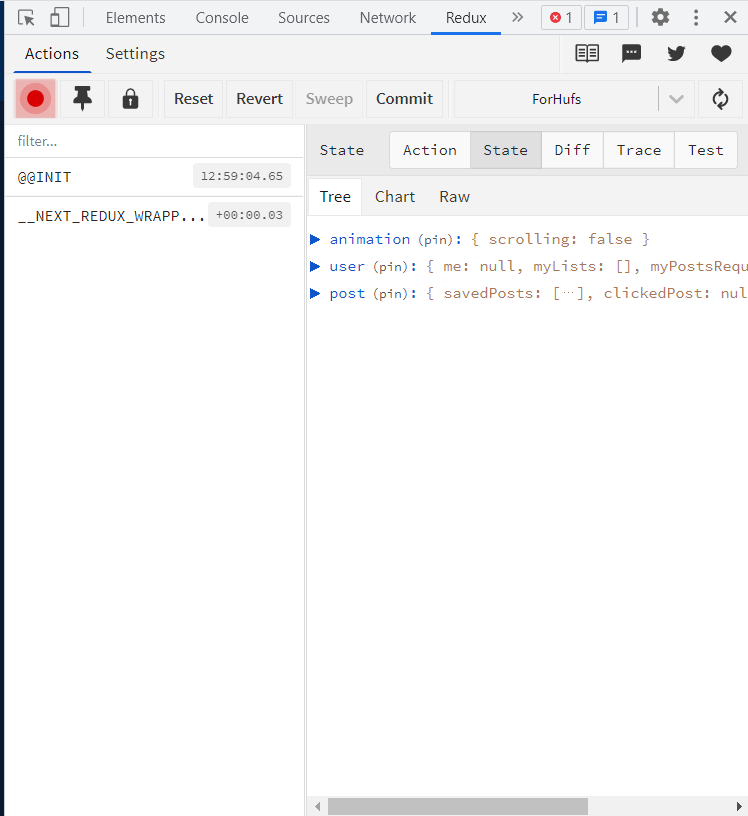The width and height of the screenshot is (748, 816).
Task: Click the post key label
Action: pos(347,294)
